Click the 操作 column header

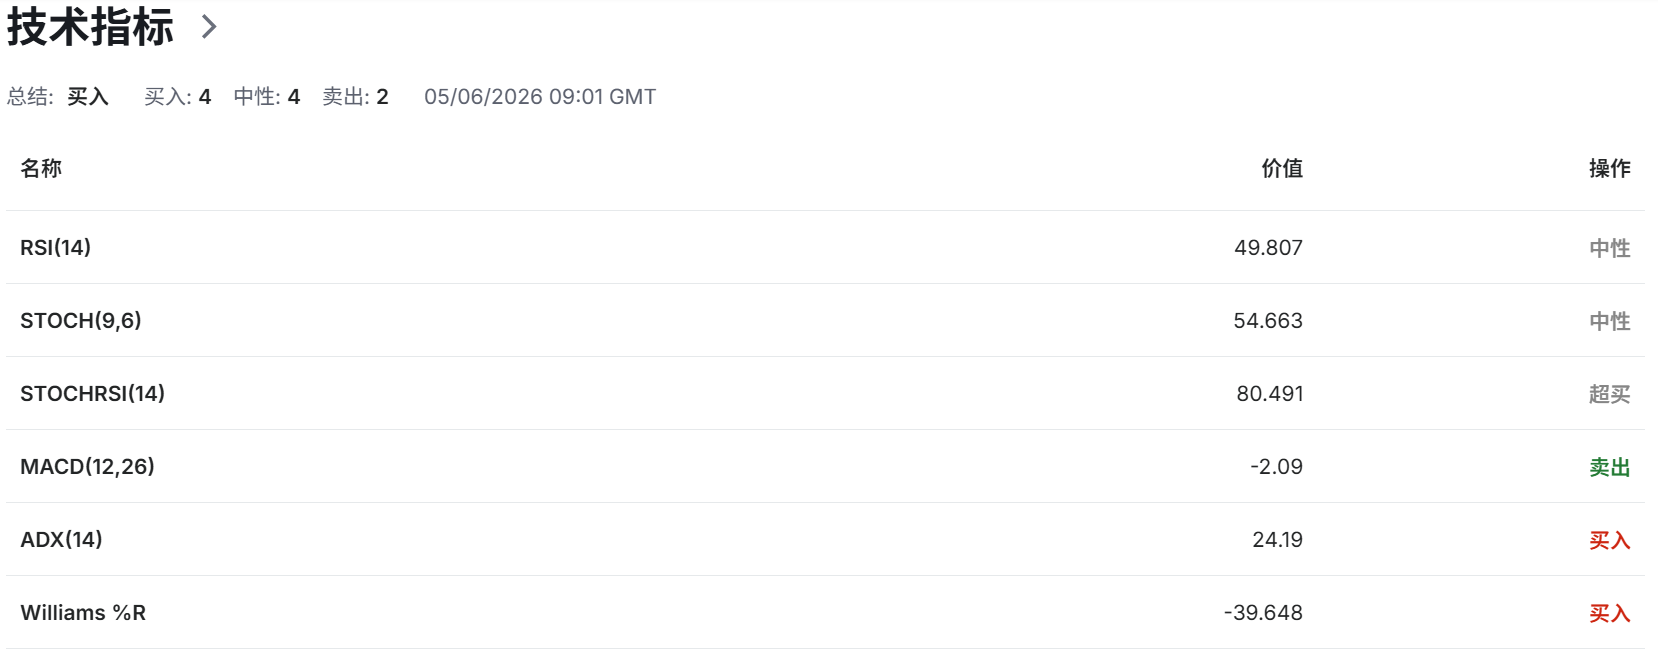point(1610,168)
